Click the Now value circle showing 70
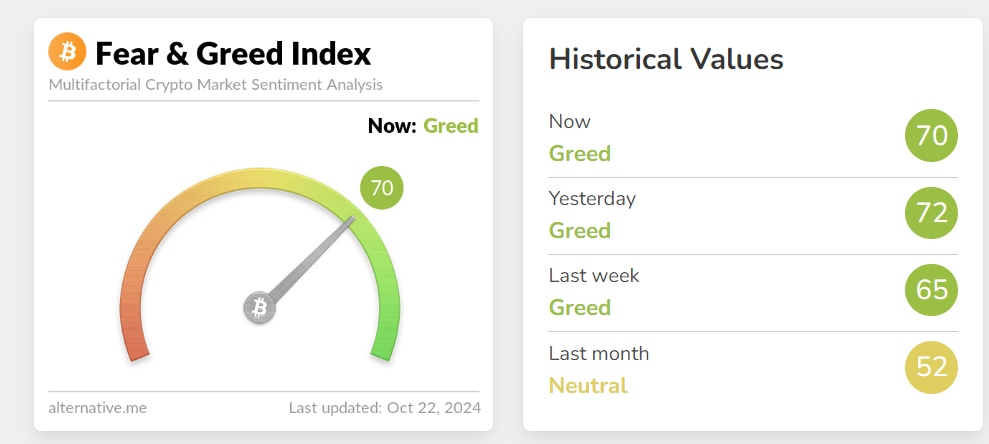Image resolution: width=989 pixels, height=444 pixels. click(x=931, y=136)
